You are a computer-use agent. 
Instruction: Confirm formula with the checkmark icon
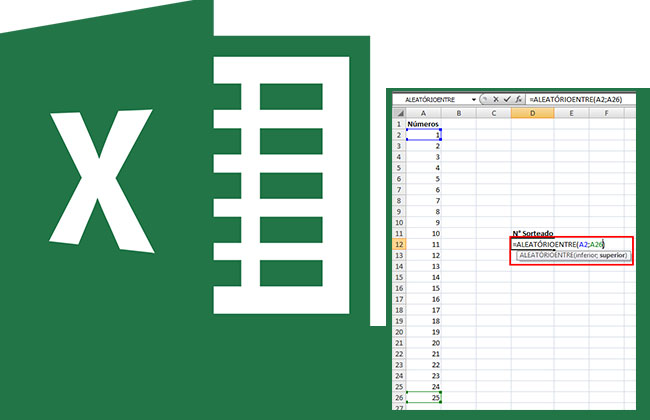507,100
